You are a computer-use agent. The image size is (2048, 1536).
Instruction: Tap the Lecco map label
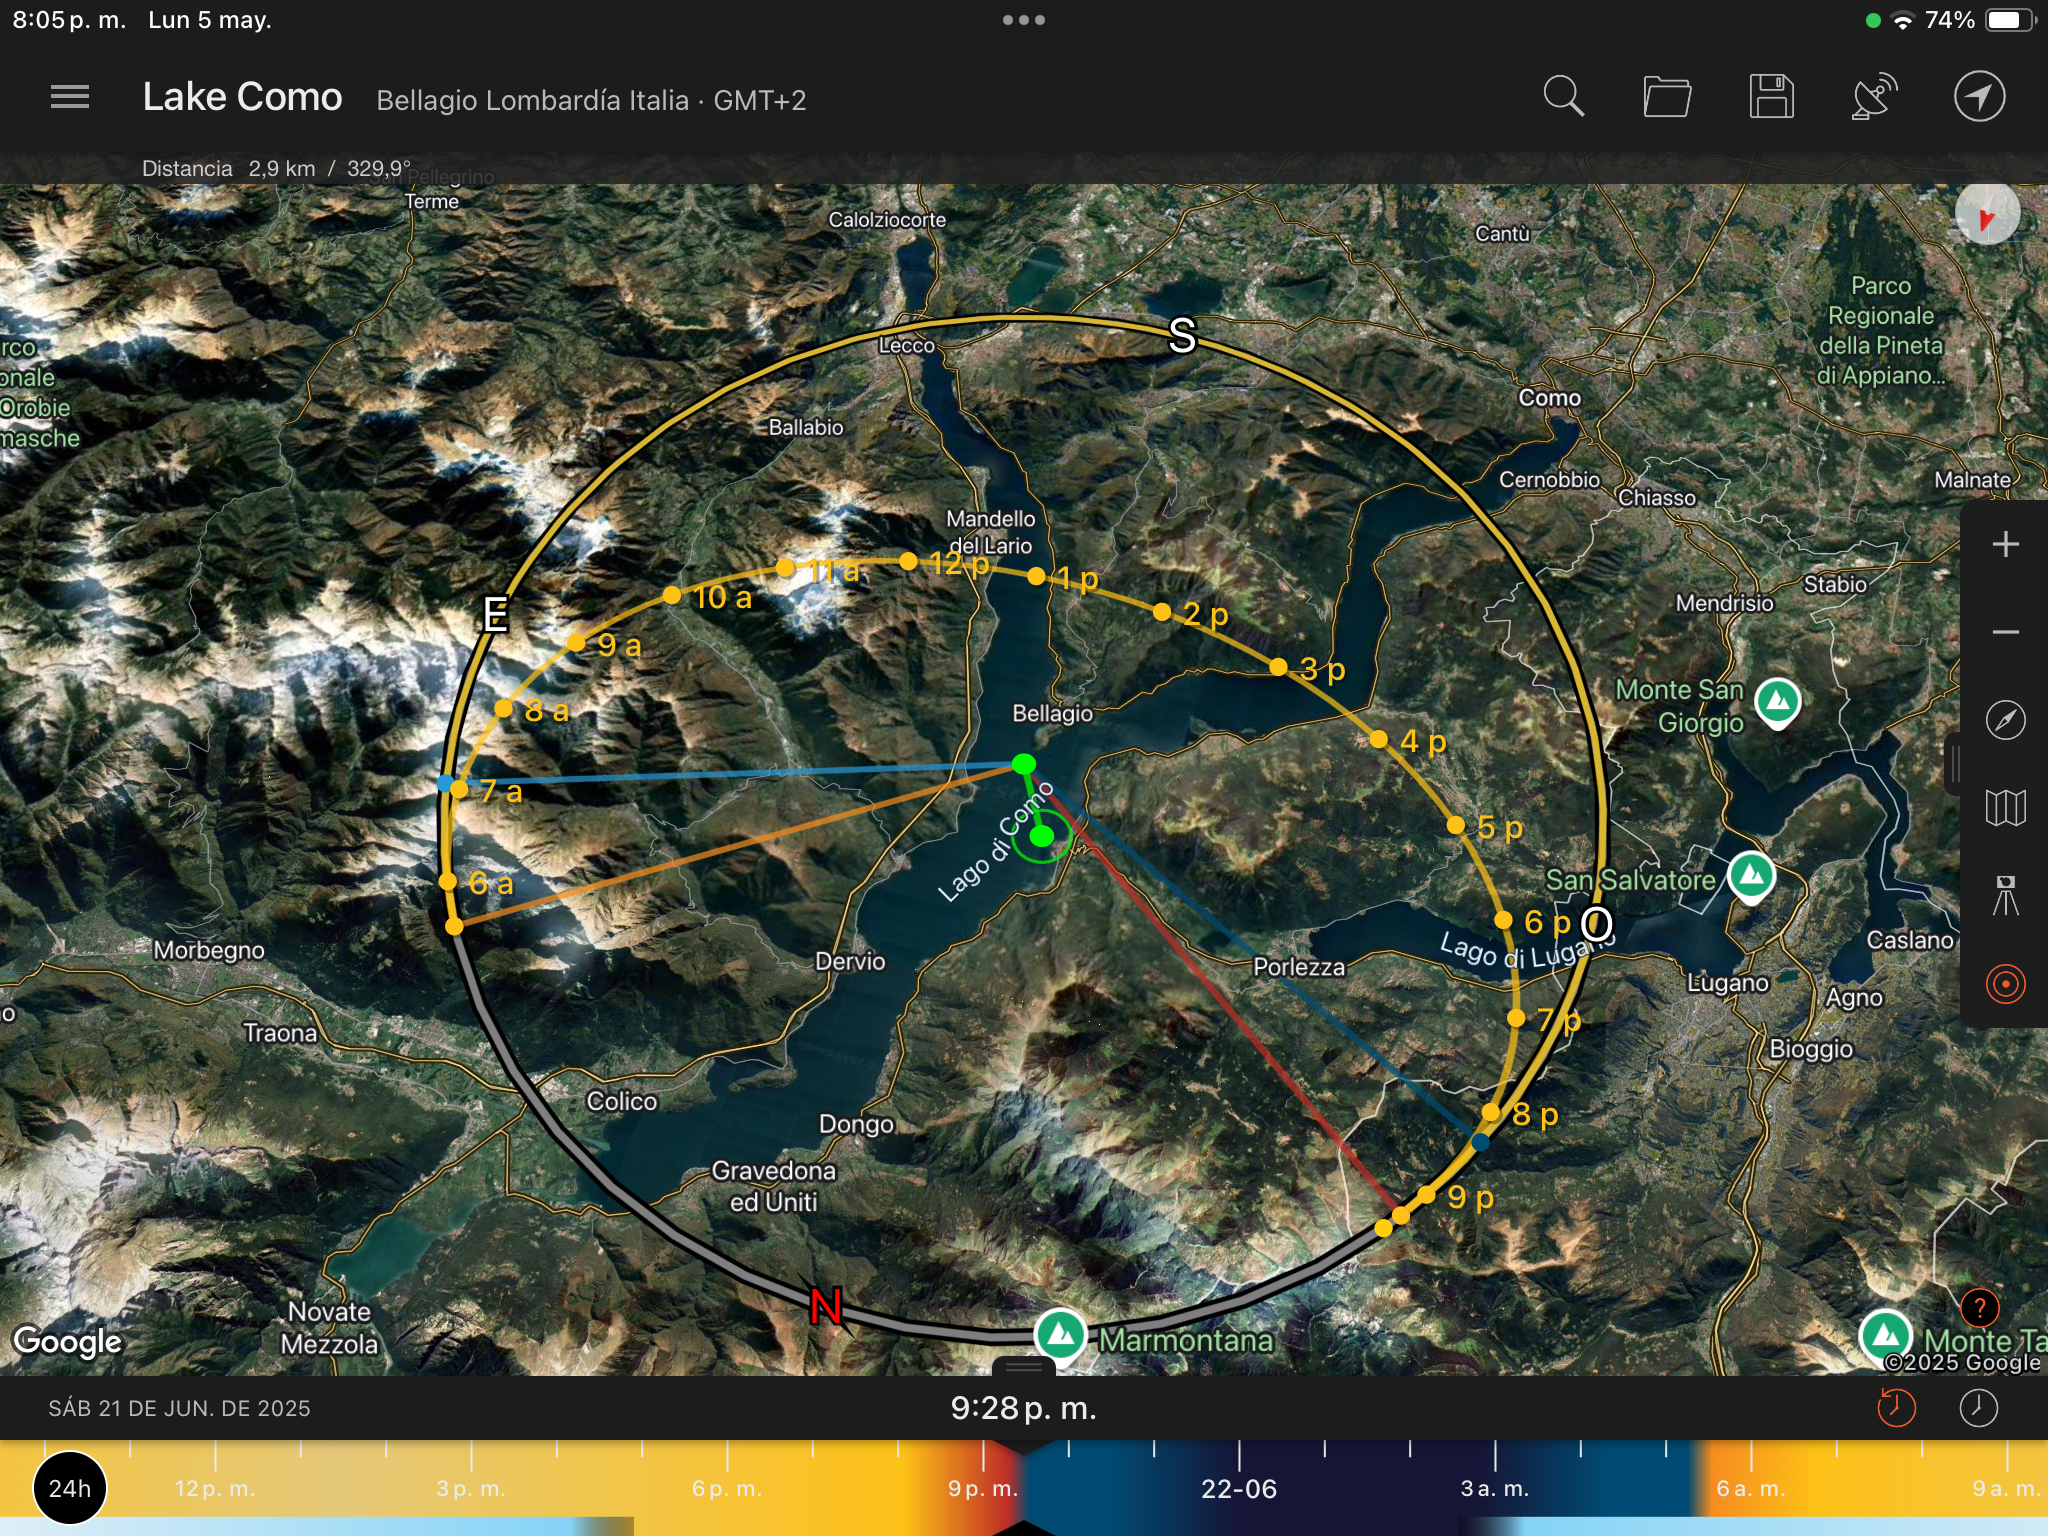tap(907, 345)
